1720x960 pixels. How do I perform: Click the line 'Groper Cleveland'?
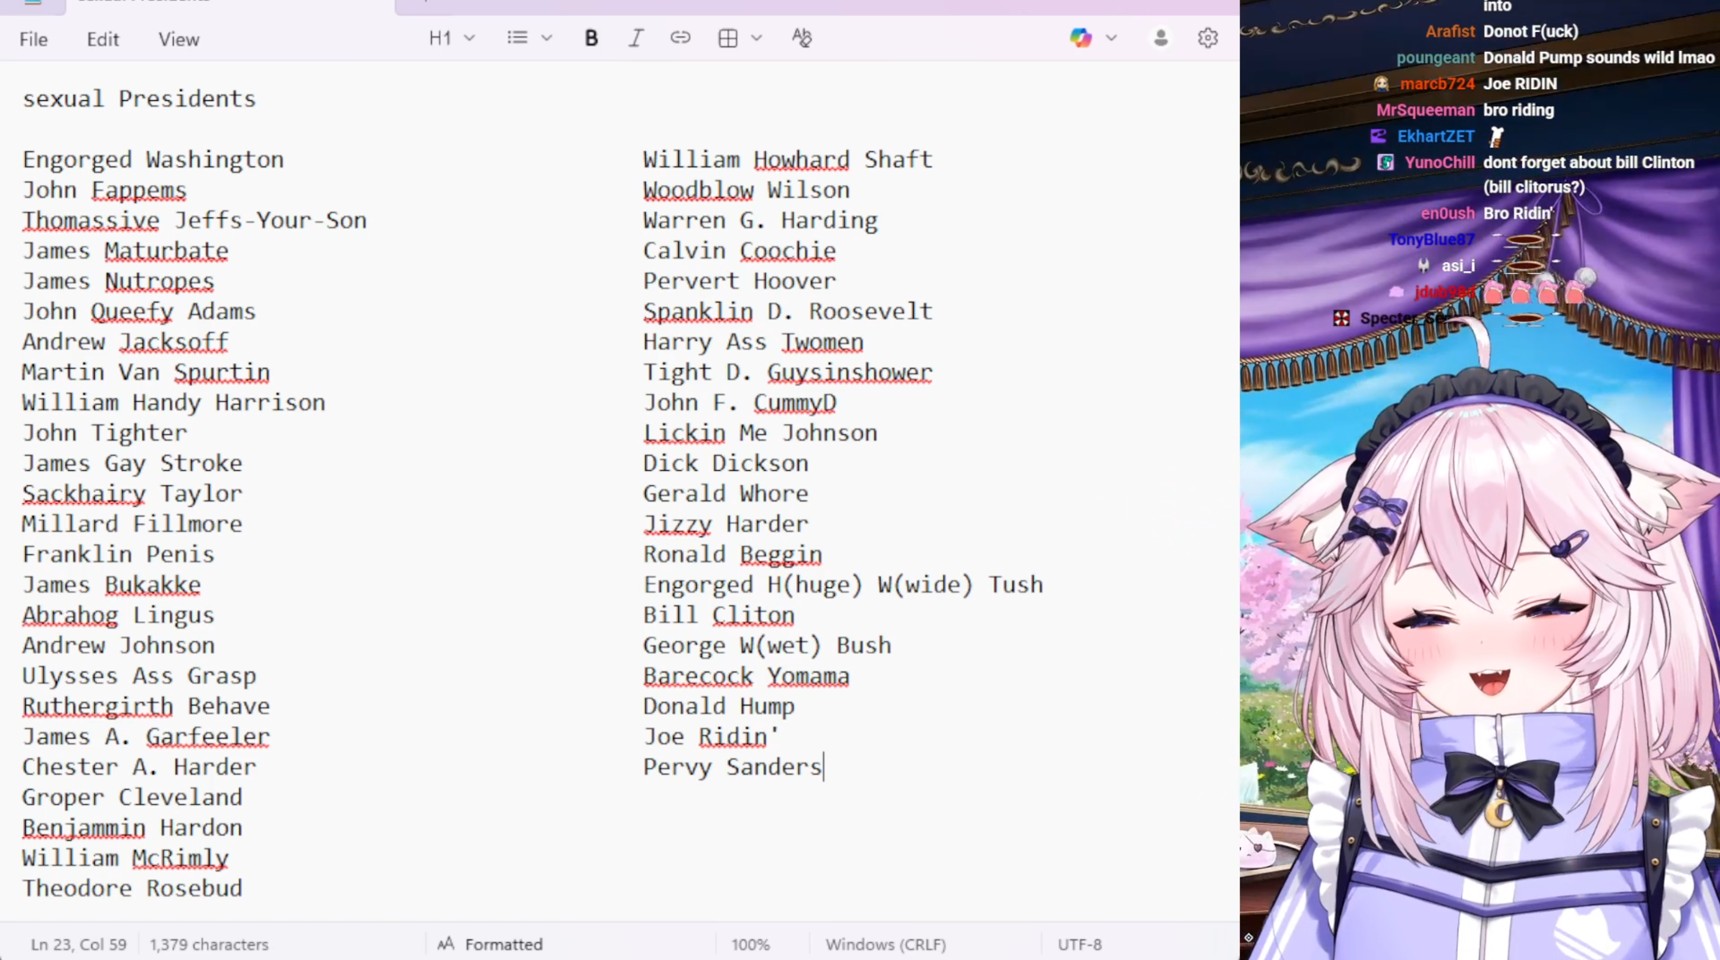point(132,797)
